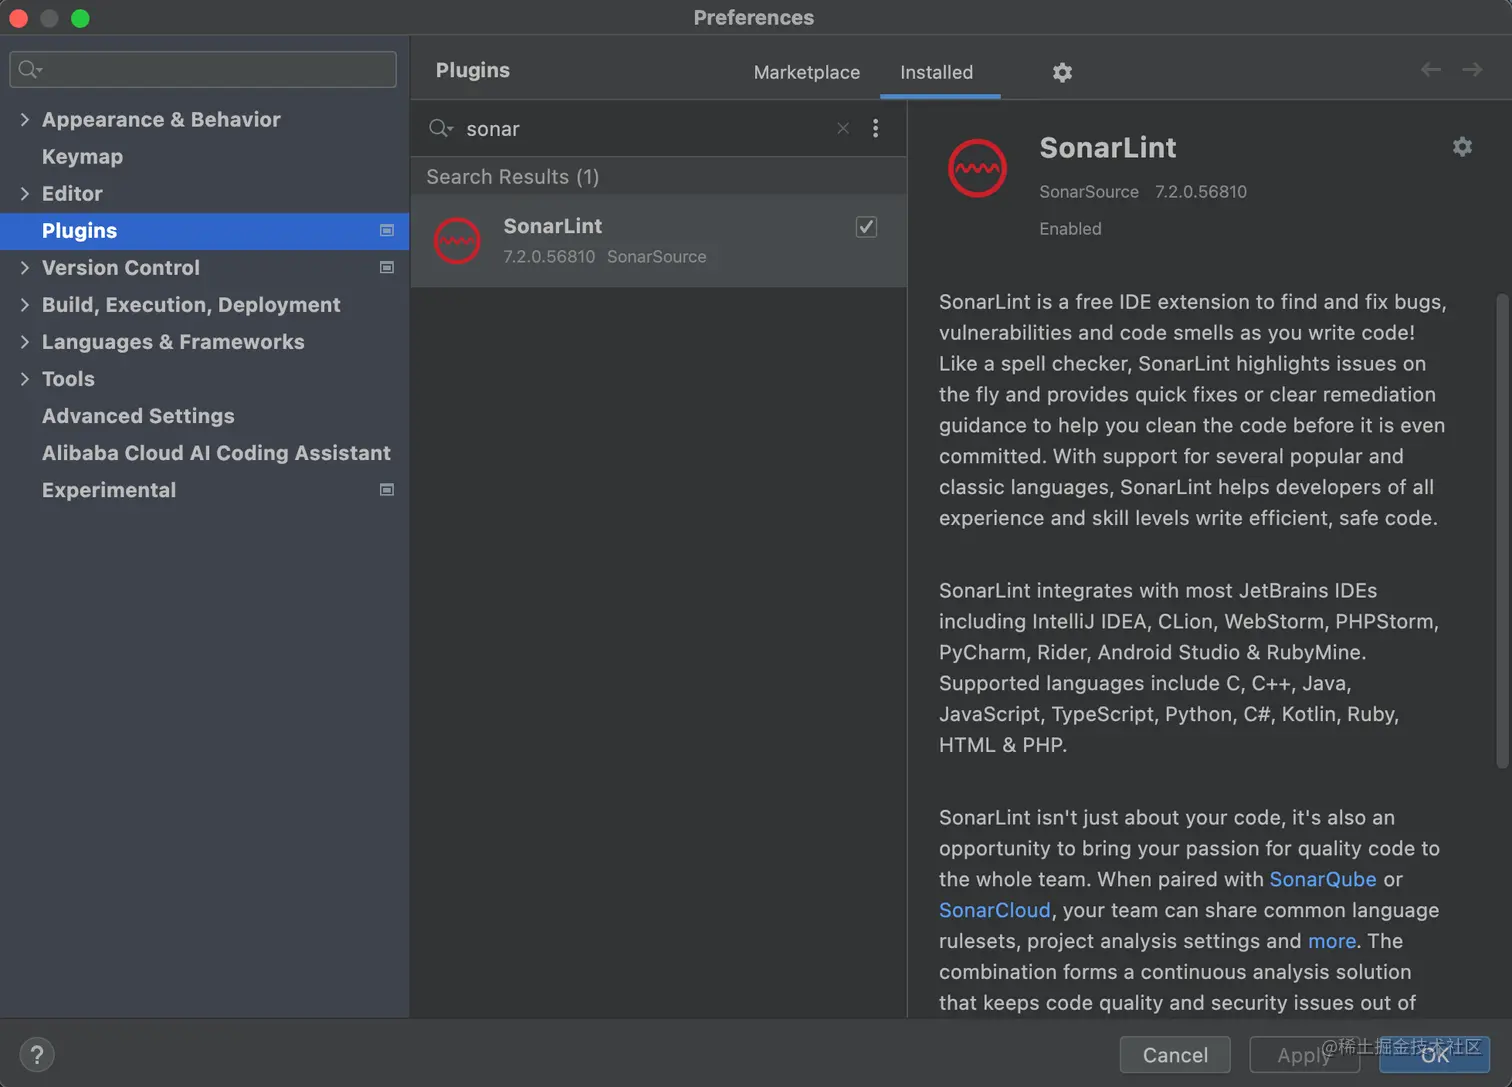Expand the Languages & Frameworks section
Image resolution: width=1512 pixels, height=1087 pixels.
click(25, 341)
